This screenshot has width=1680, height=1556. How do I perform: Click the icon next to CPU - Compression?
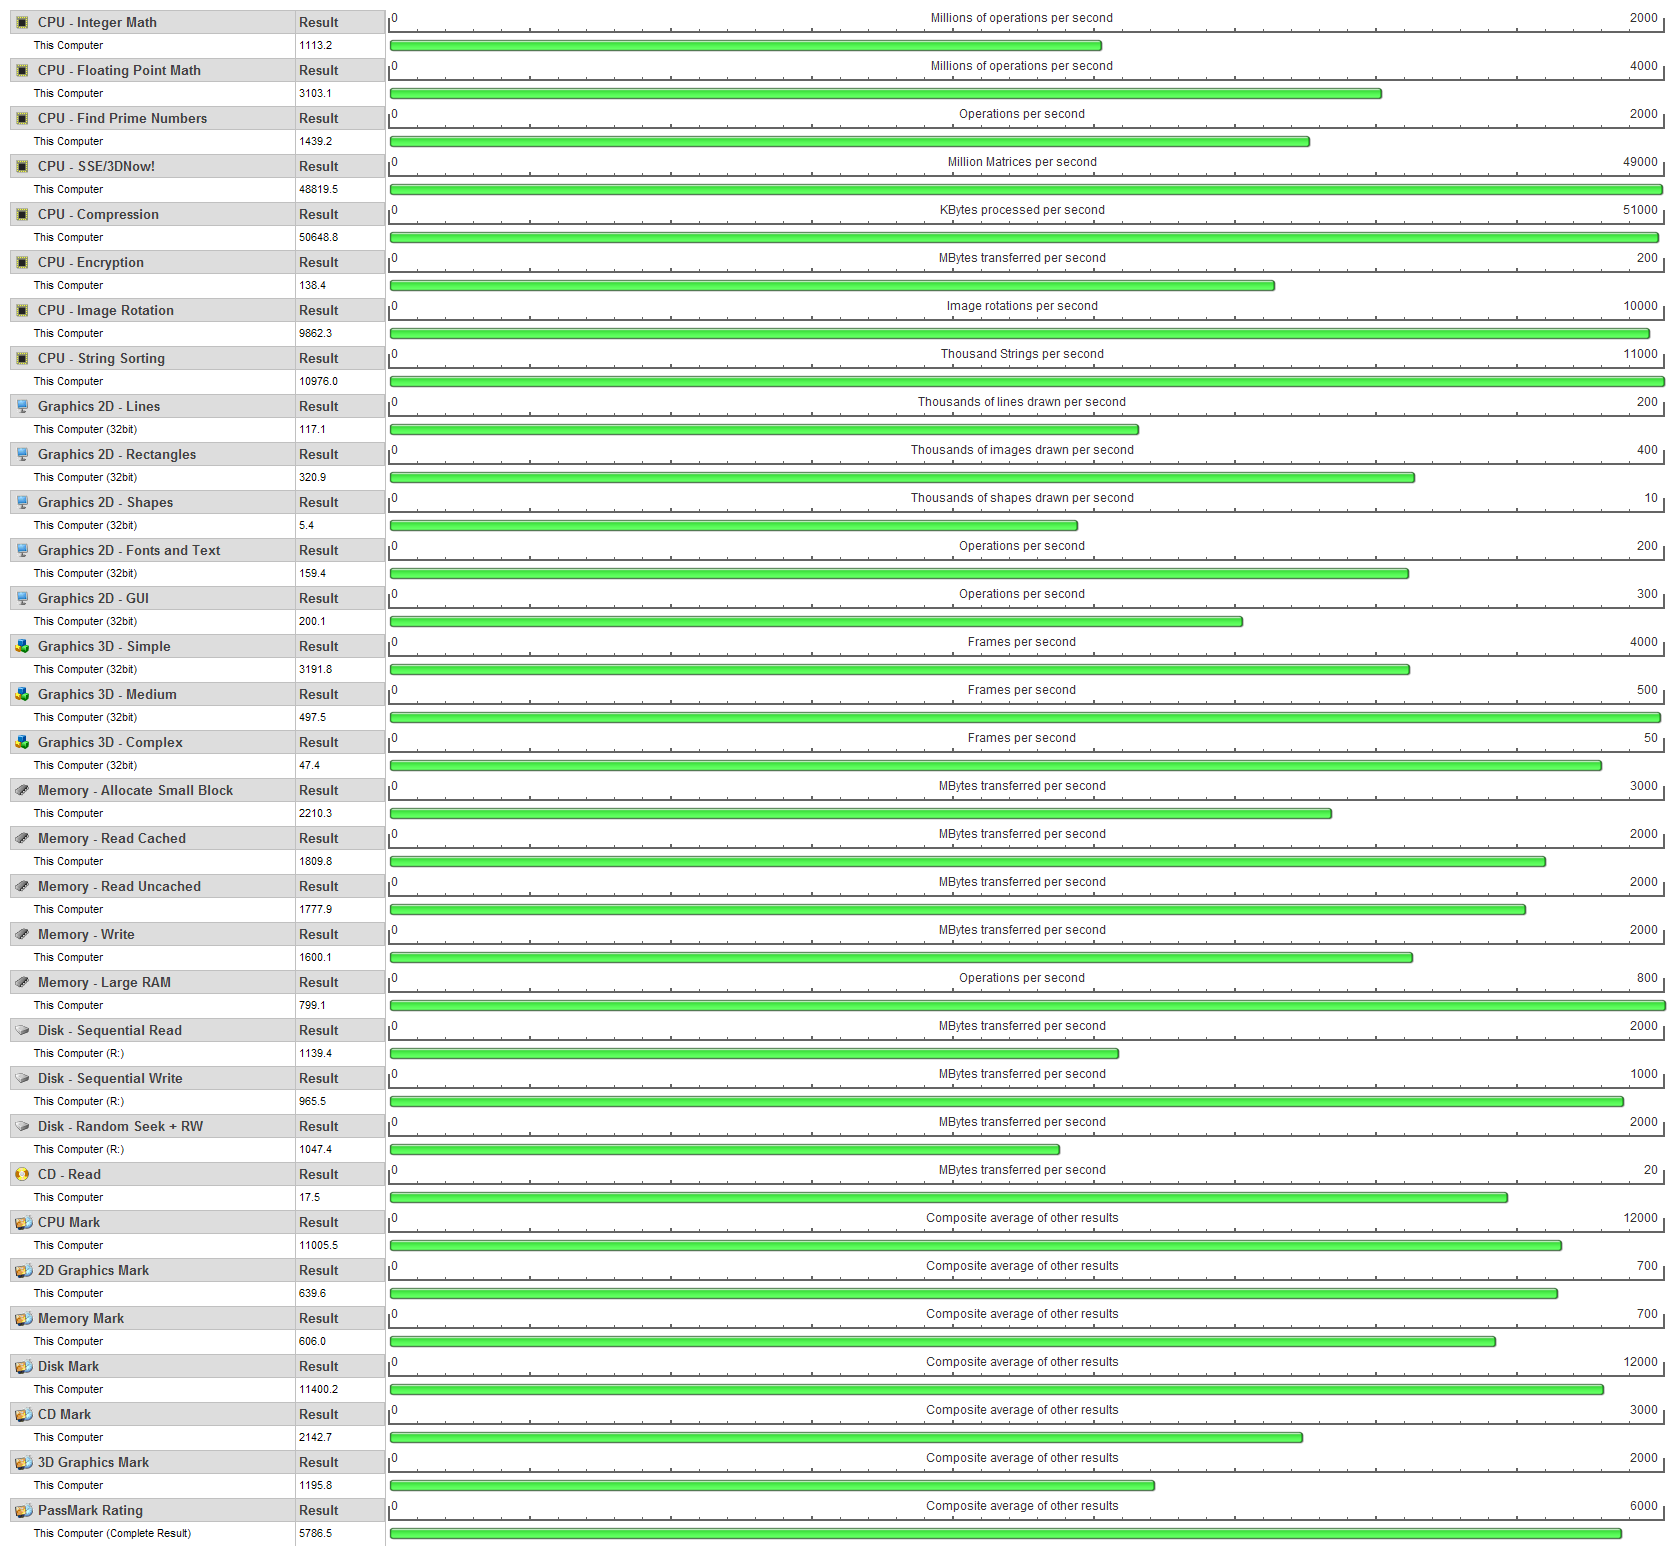(22, 214)
